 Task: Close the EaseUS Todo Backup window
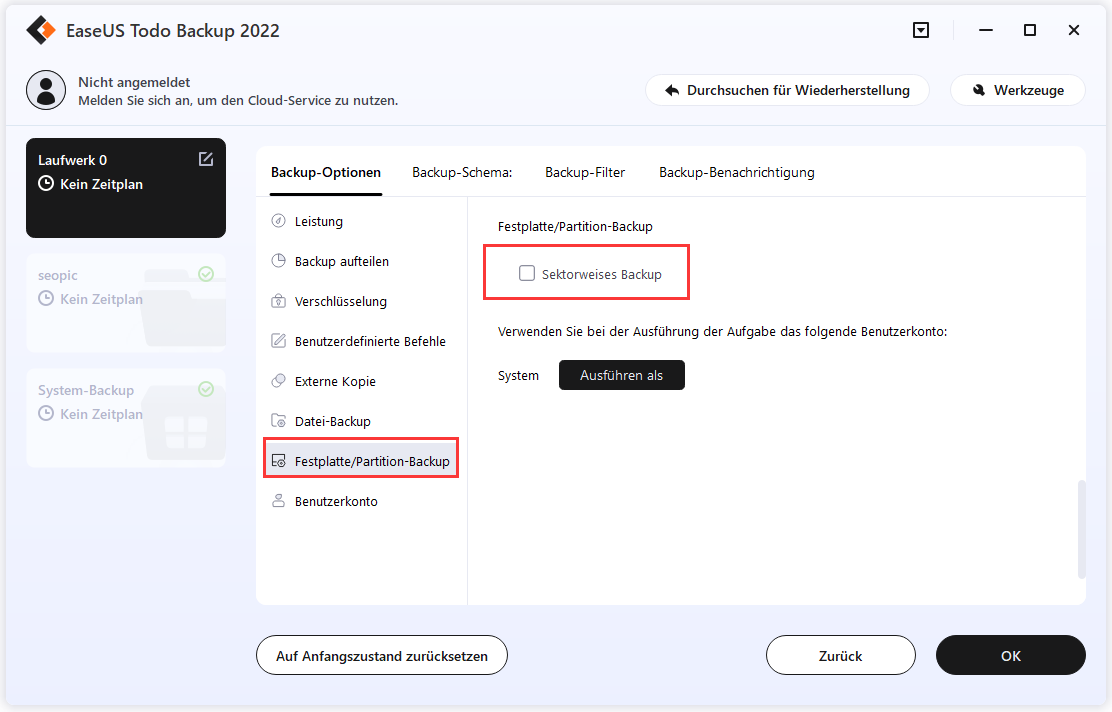tap(1074, 30)
